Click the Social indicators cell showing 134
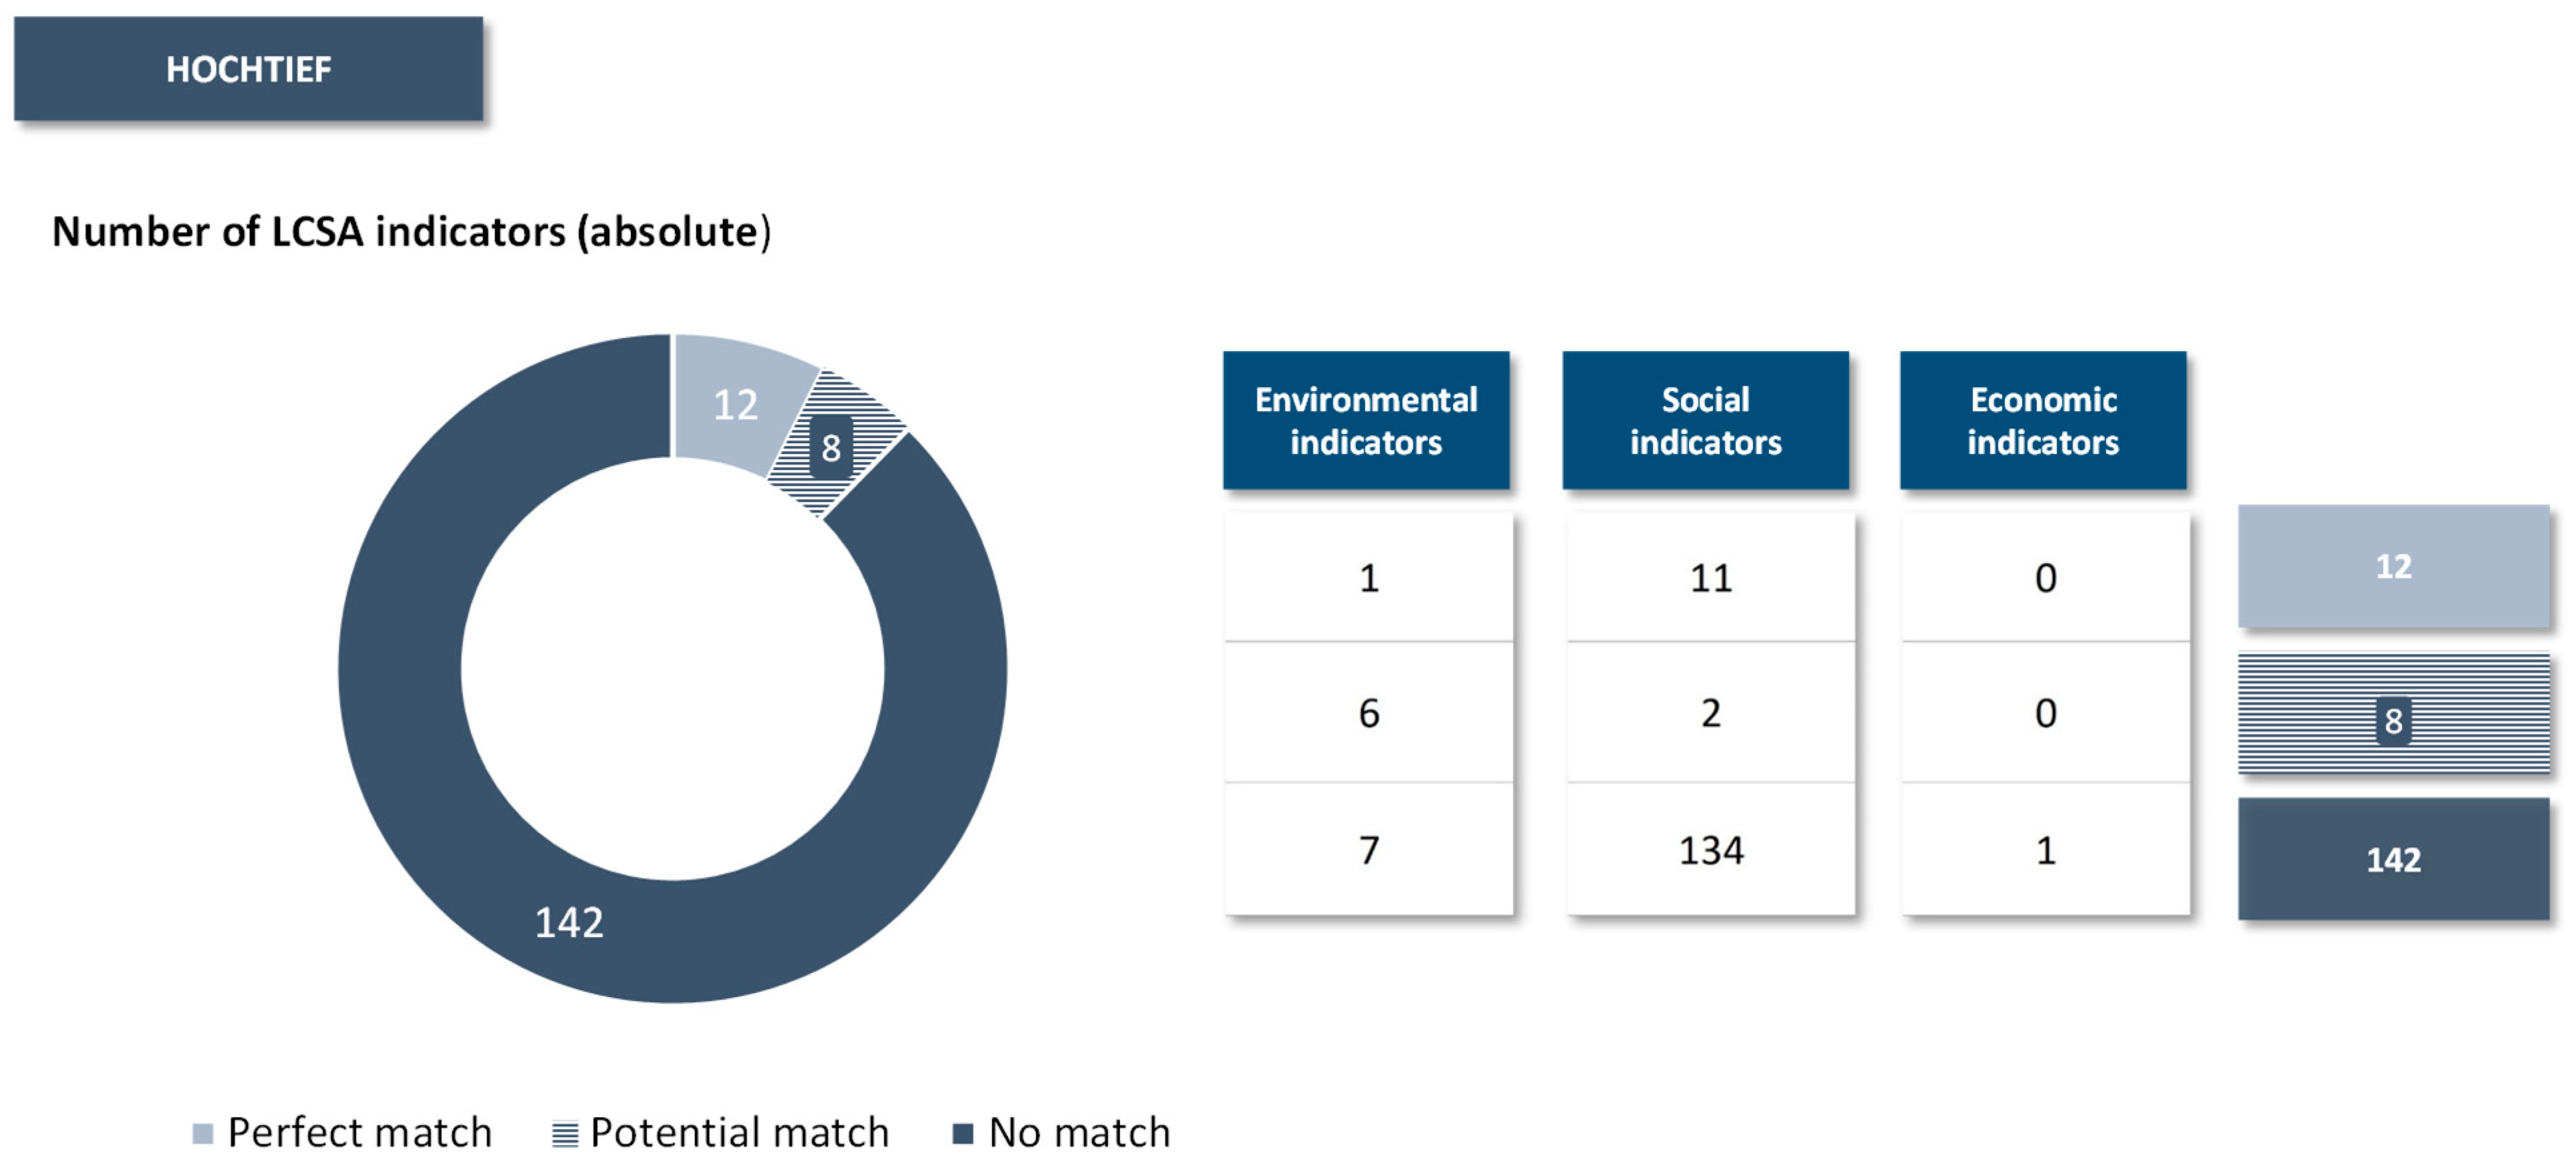 (x=1711, y=850)
